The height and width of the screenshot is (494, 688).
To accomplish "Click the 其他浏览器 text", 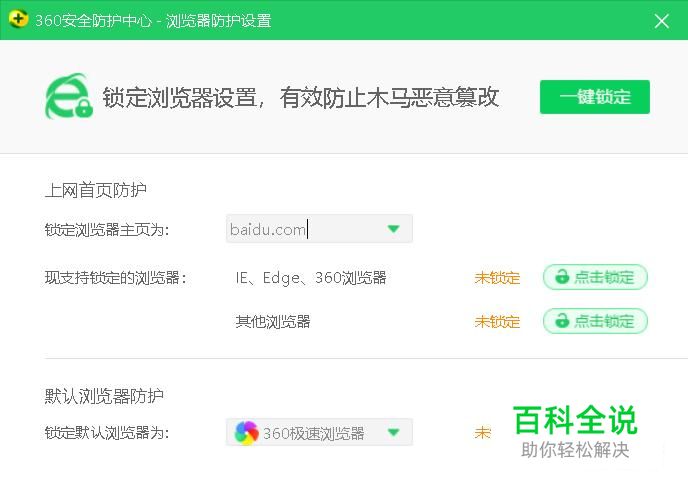I will (x=273, y=322).
